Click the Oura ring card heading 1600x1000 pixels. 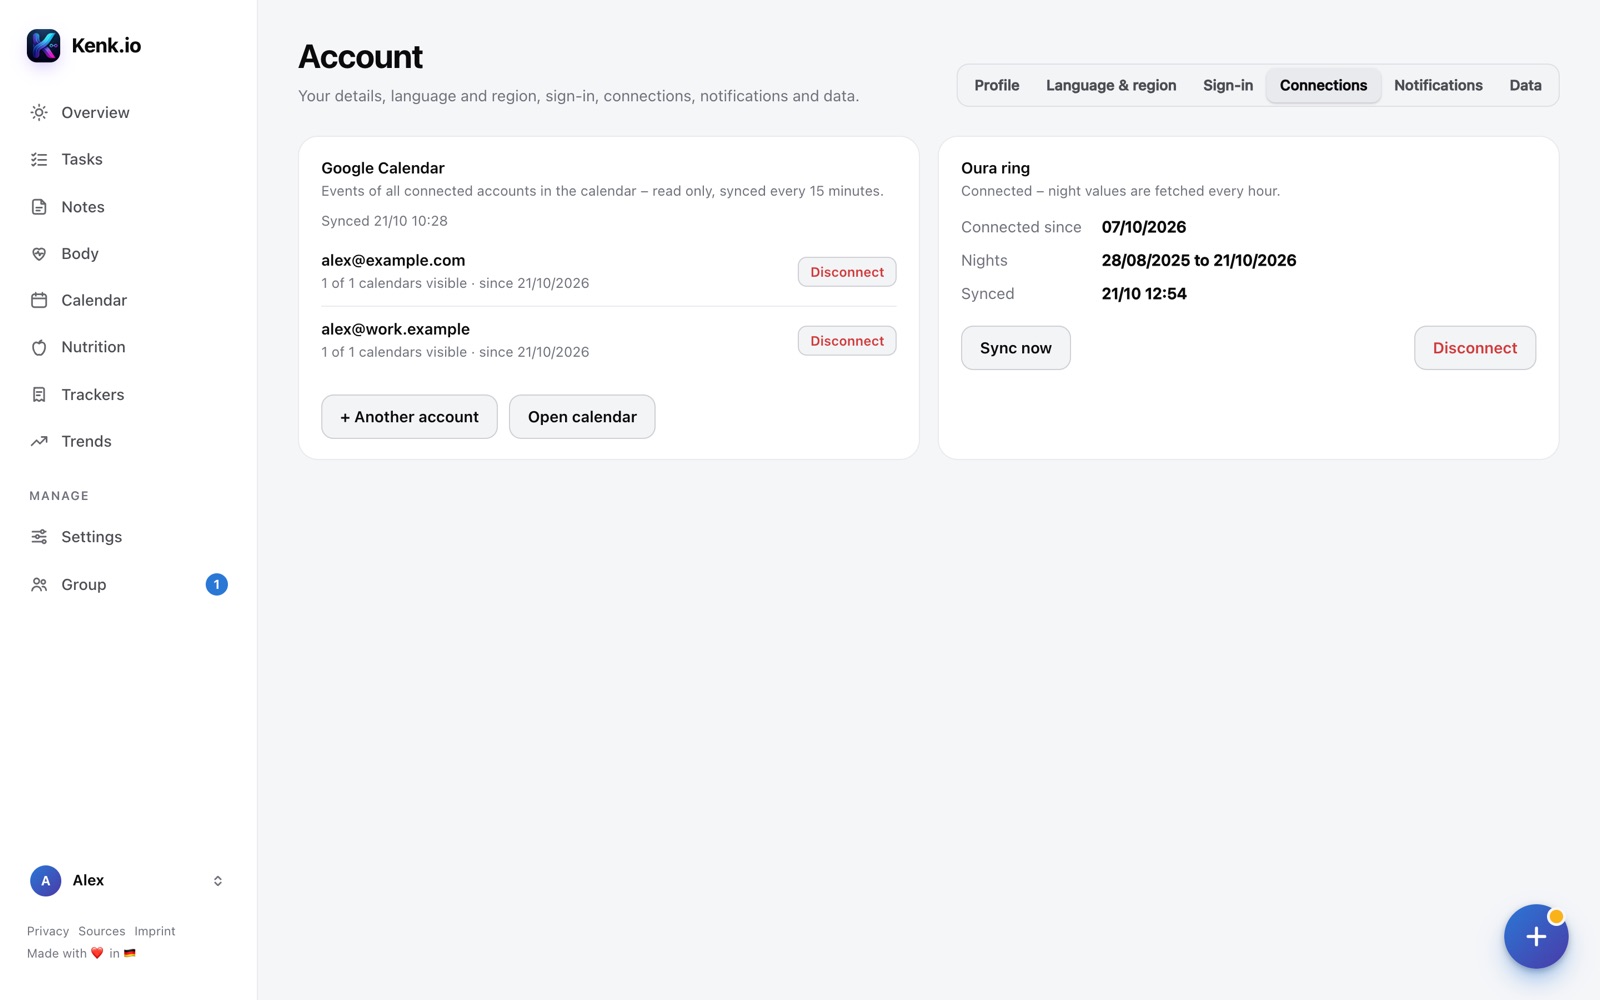tap(995, 168)
